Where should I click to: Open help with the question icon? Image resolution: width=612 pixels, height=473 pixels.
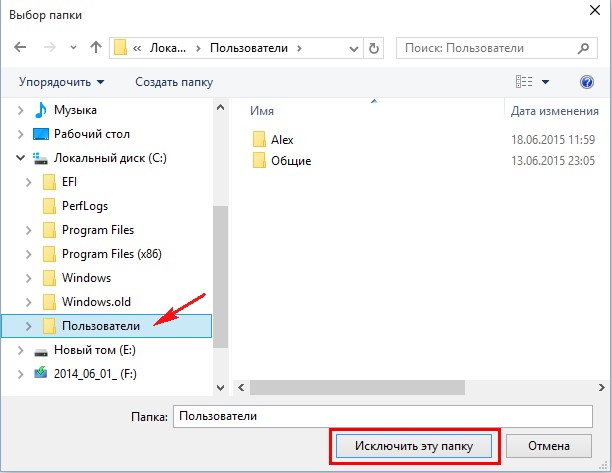pos(587,82)
